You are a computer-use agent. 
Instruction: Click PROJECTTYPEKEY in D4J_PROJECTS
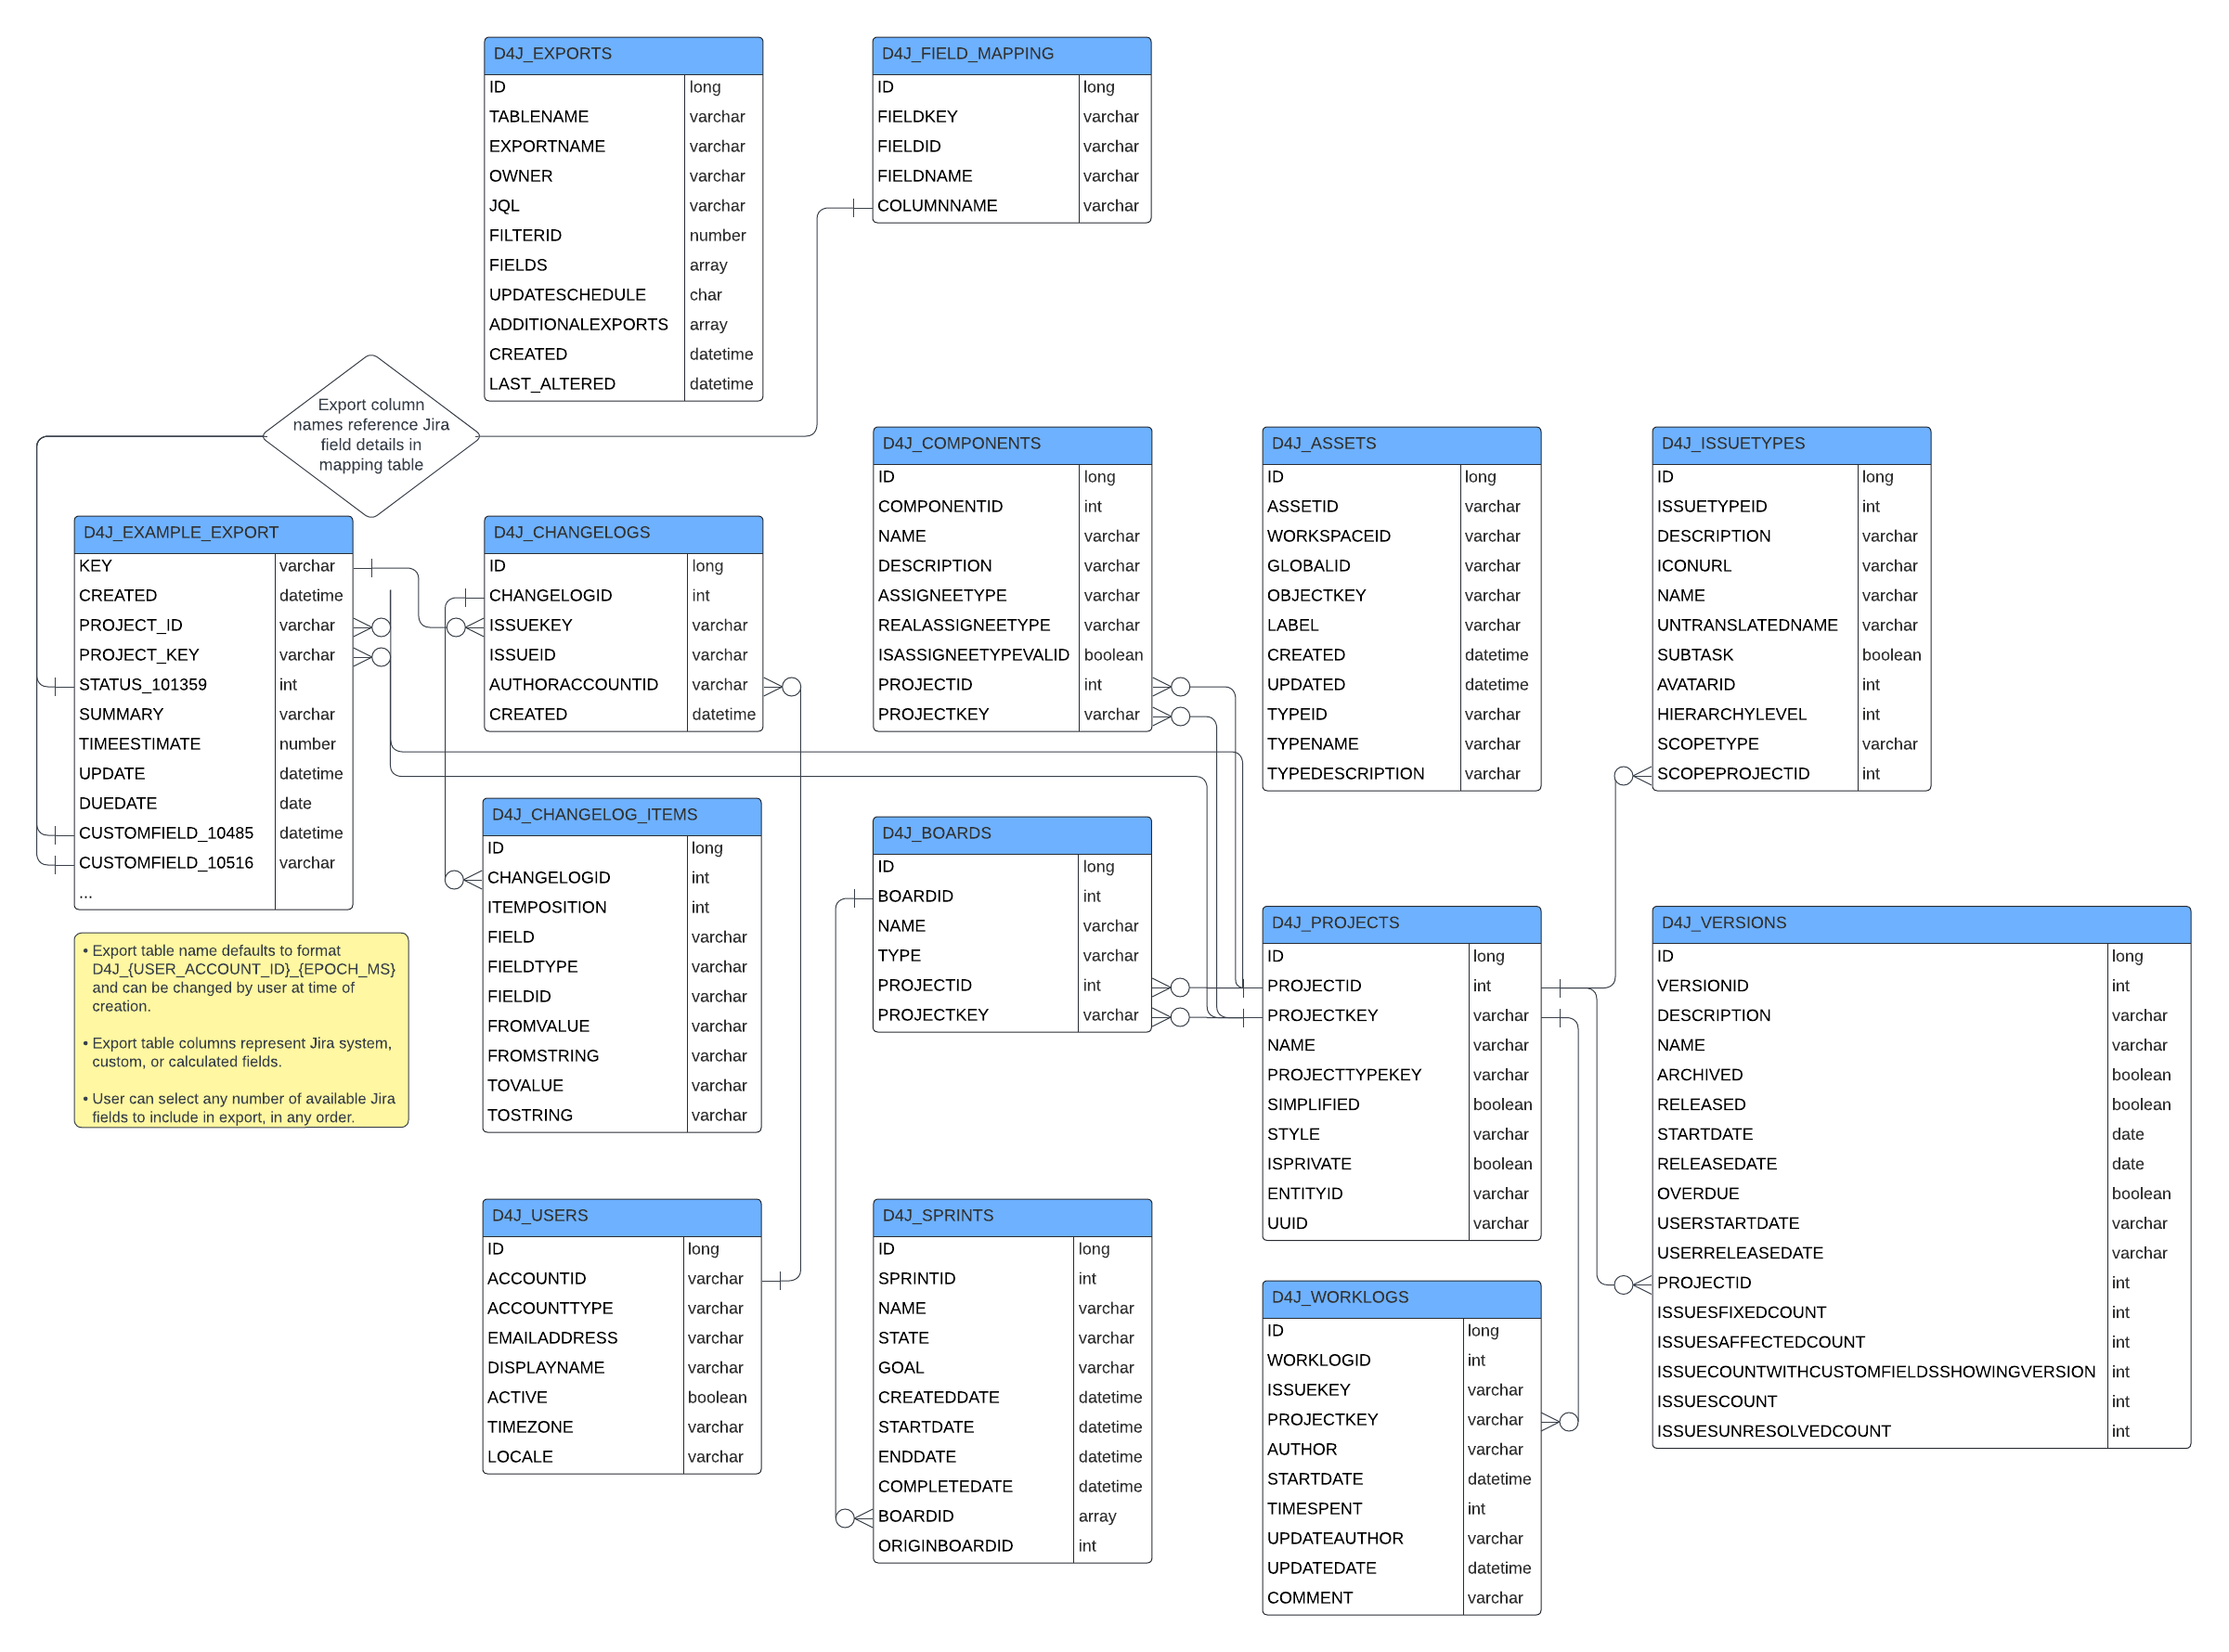(1401, 1075)
